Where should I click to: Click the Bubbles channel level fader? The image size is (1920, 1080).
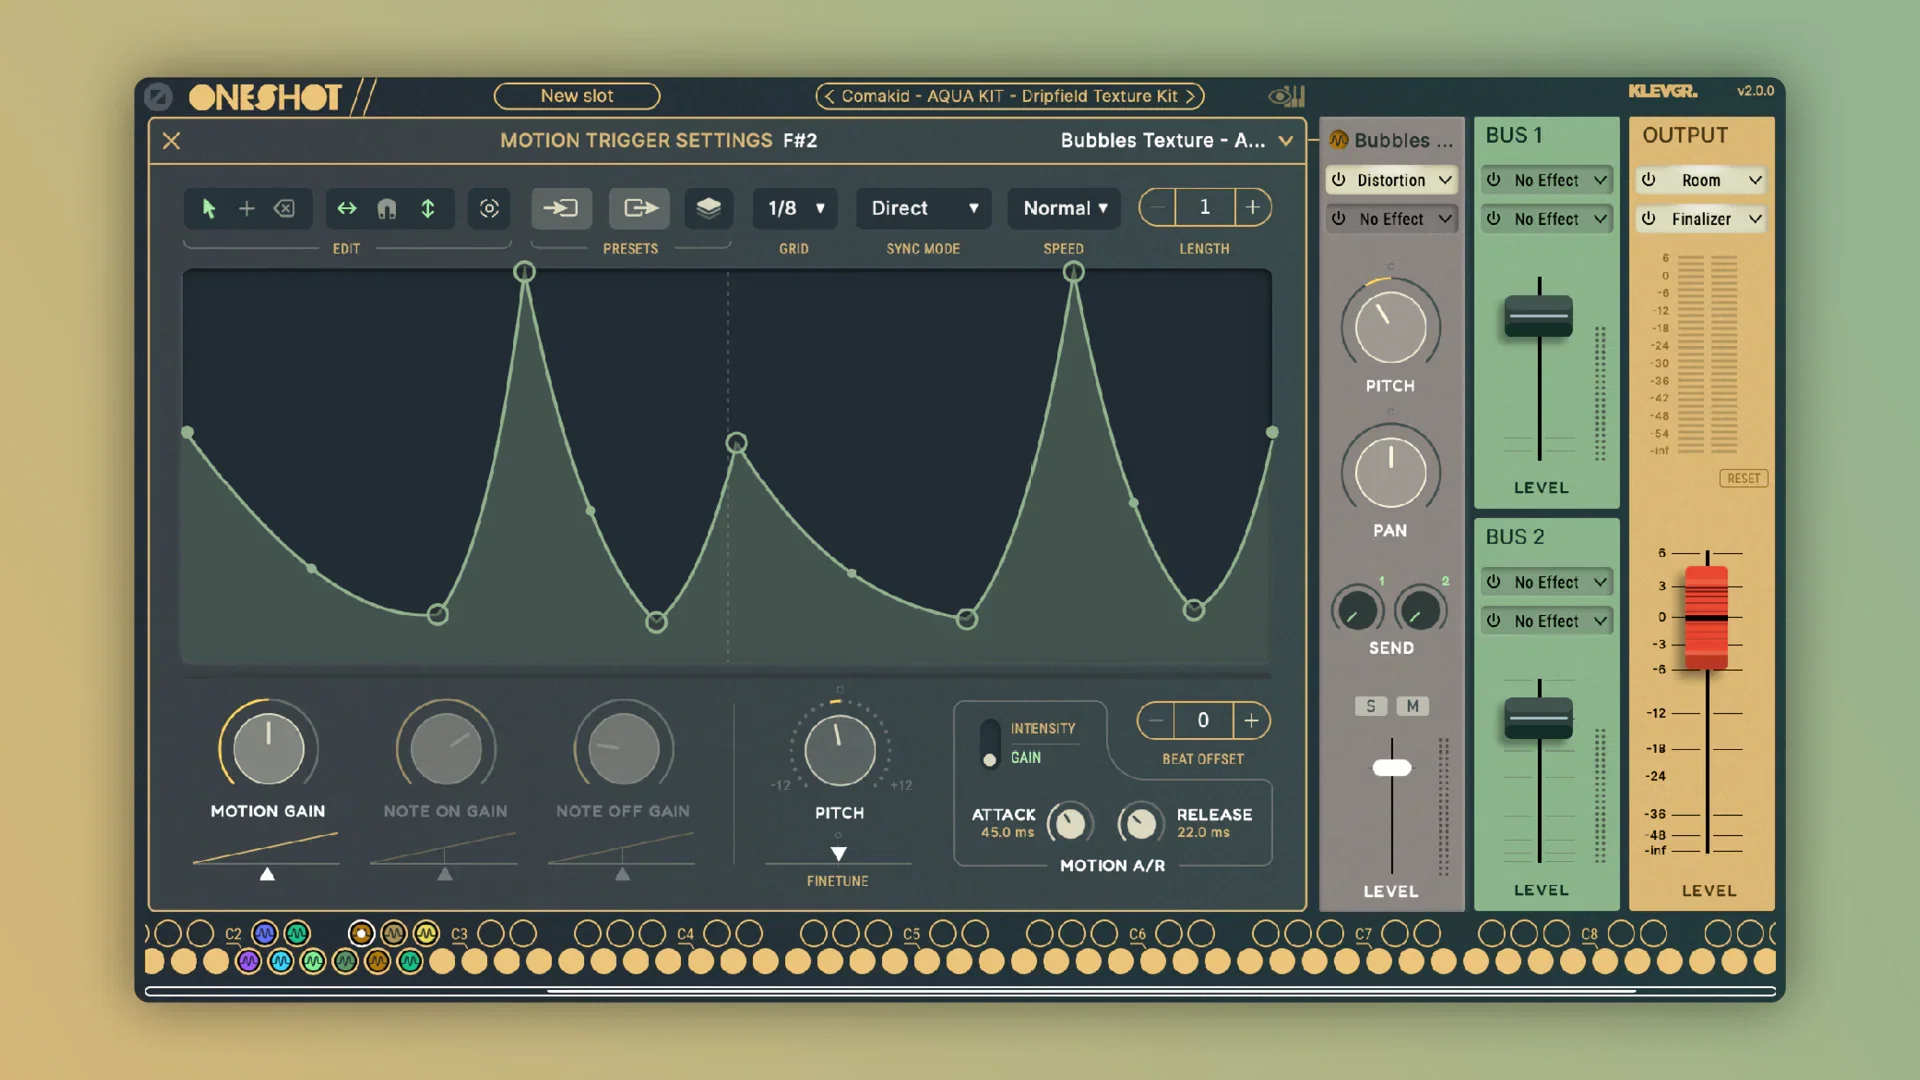click(x=1392, y=768)
